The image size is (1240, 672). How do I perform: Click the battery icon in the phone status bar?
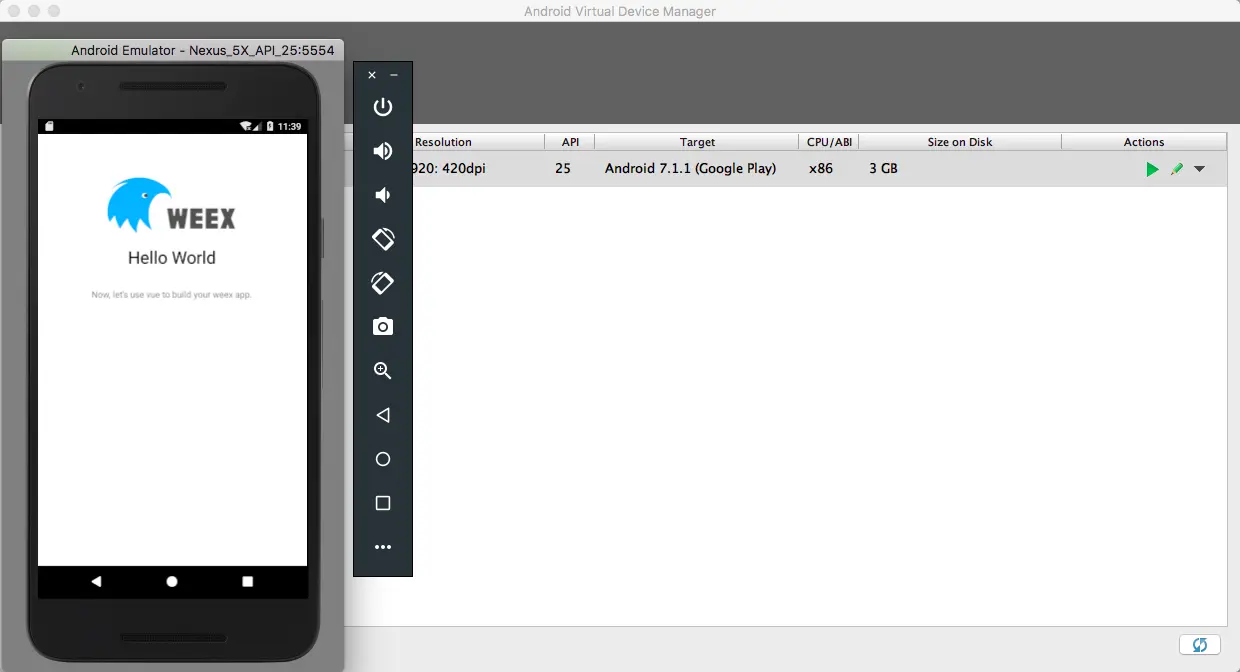270,127
